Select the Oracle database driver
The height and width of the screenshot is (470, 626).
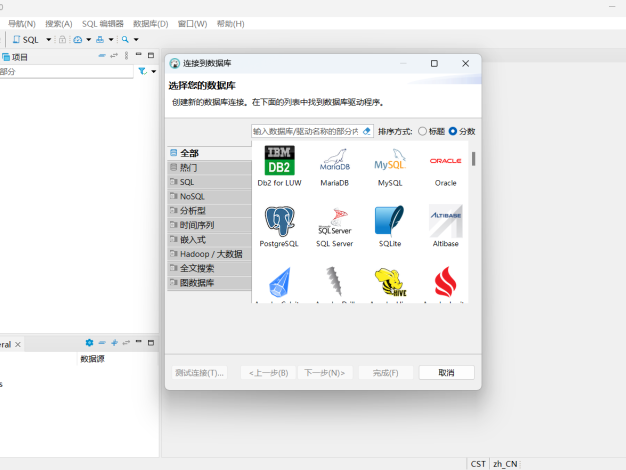(x=446, y=161)
